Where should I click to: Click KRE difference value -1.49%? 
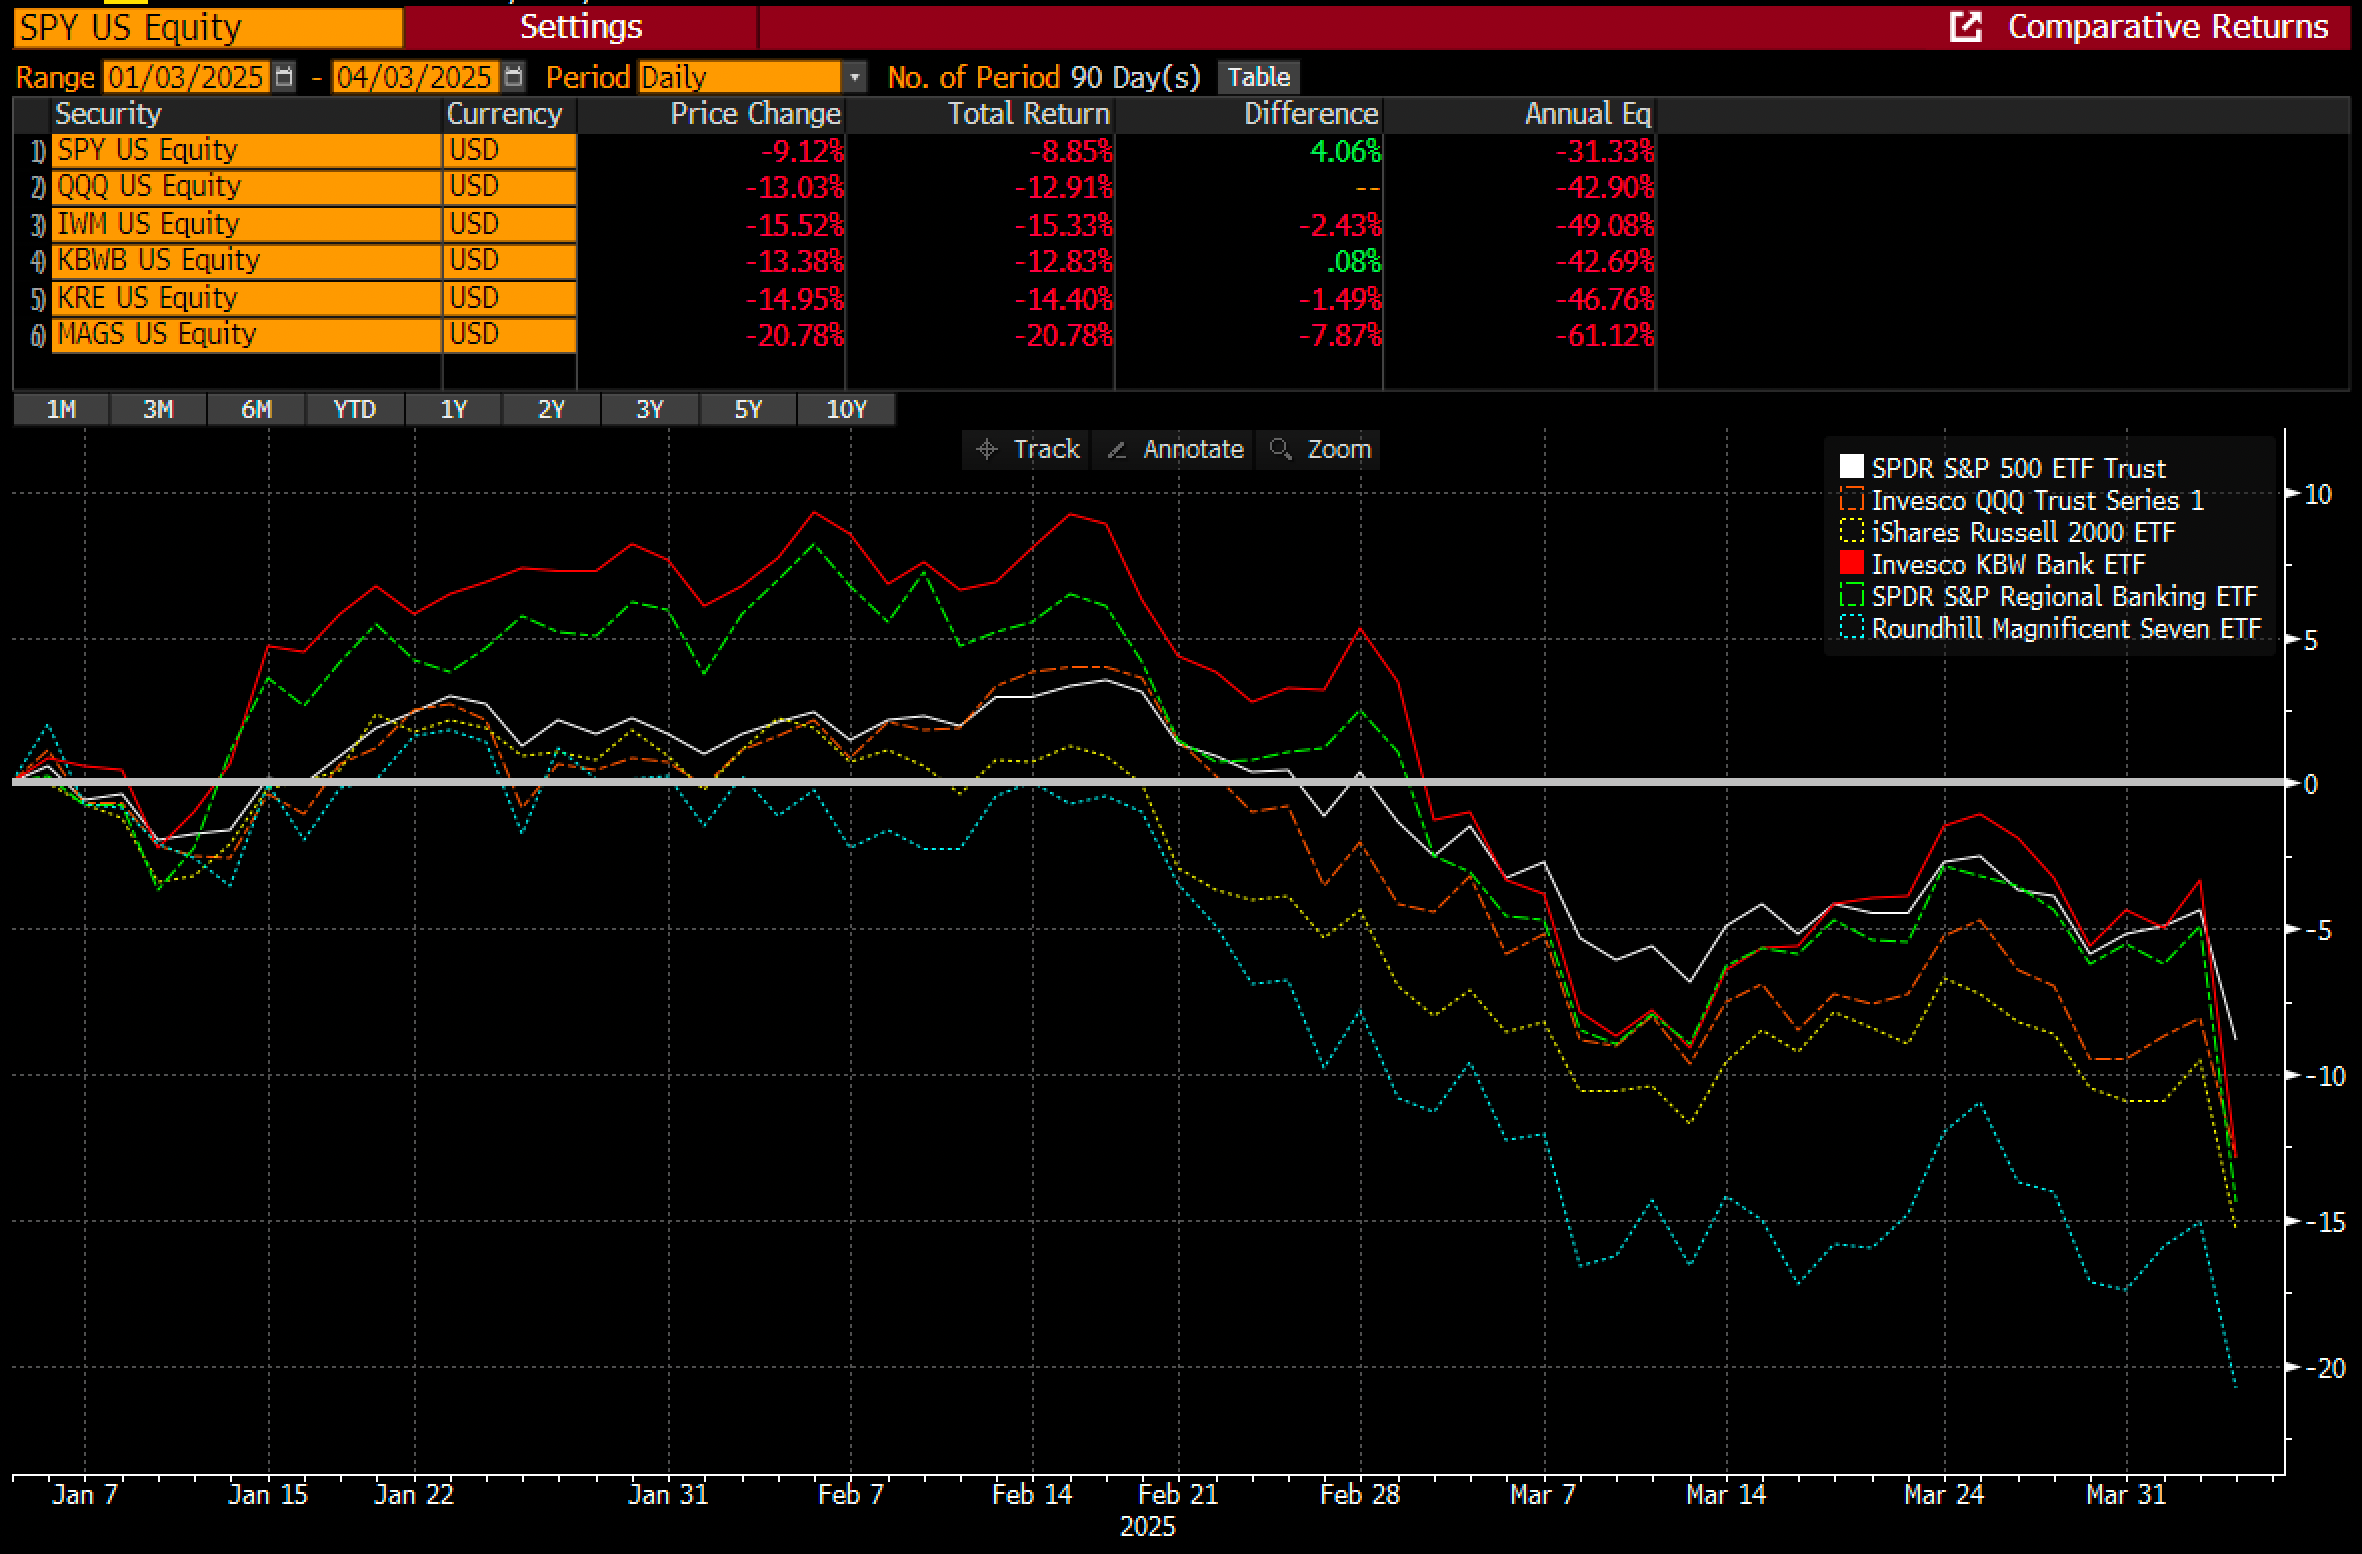tap(1339, 298)
